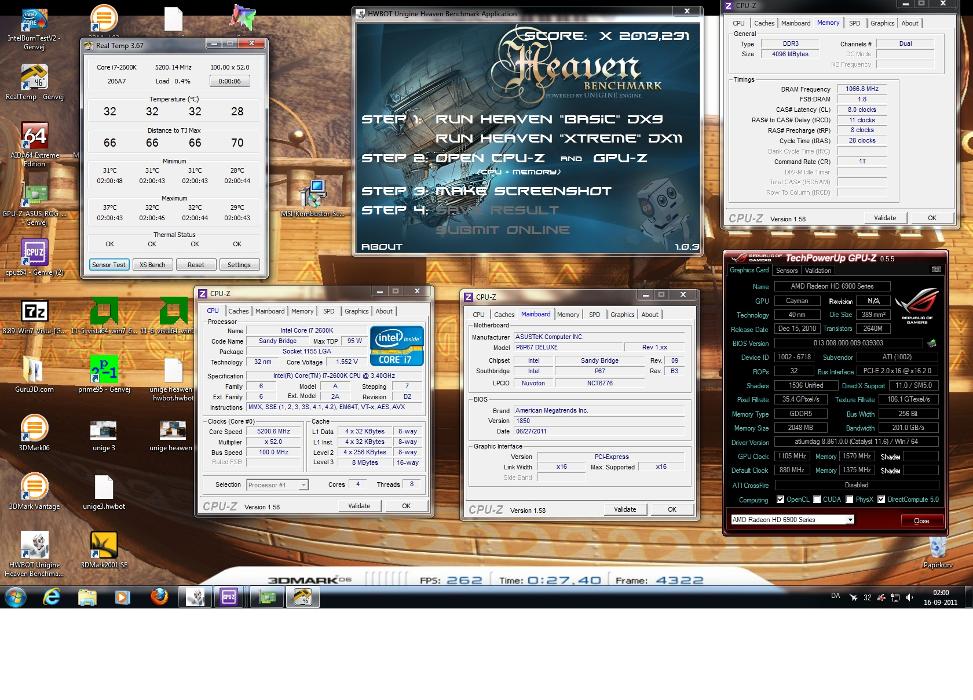Toggle CUDA checkbox in GPU-Z

click(817, 500)
